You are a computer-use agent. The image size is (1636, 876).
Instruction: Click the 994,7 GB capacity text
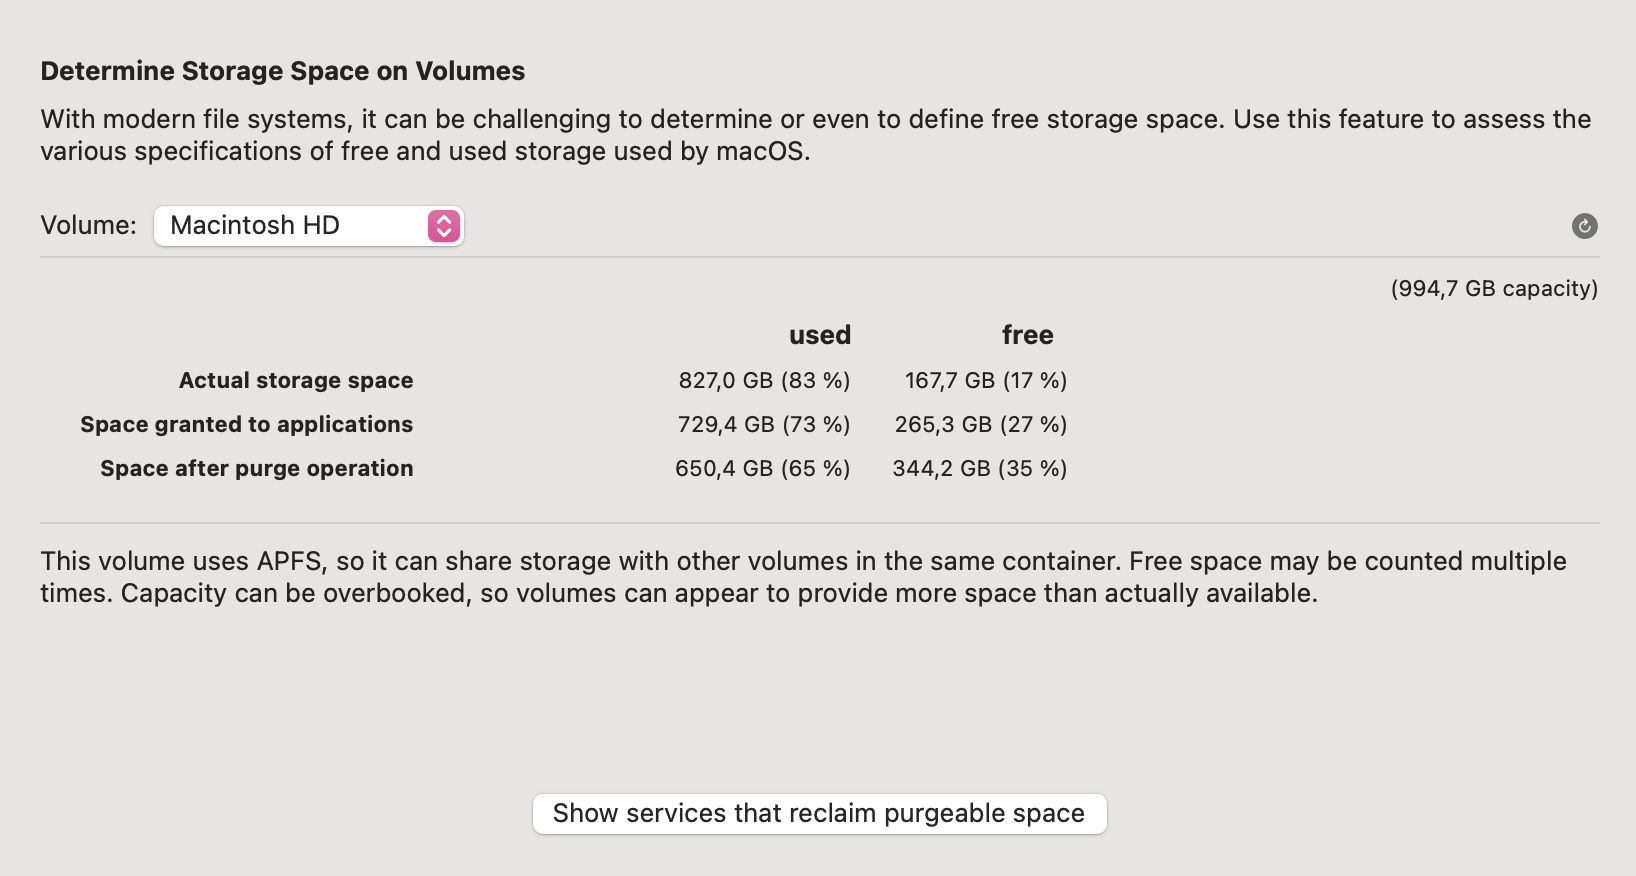click(x=1494, y=289)
